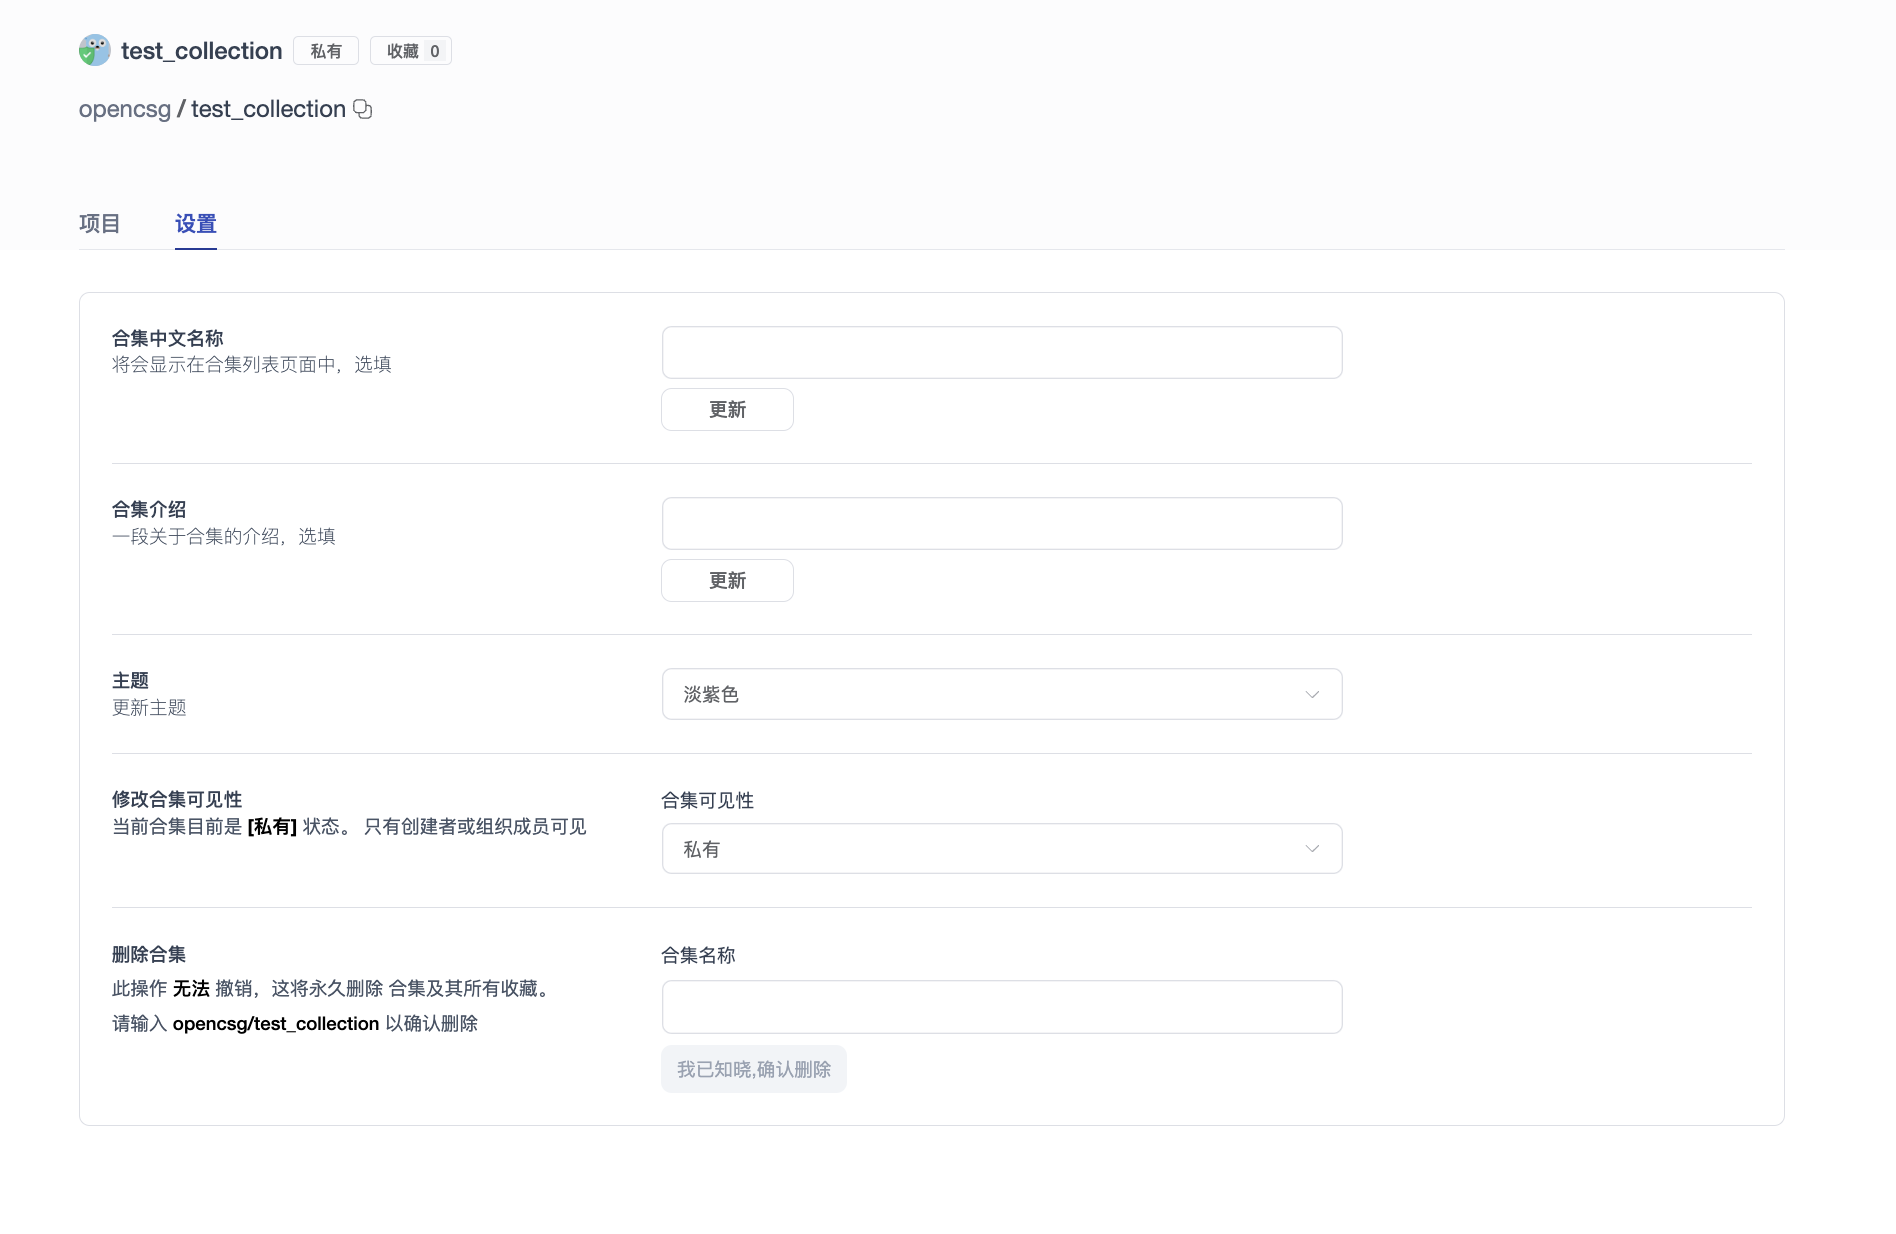
Task: Copy the opencsg/test_collection path via copy icon
Action: click(363, 110)
